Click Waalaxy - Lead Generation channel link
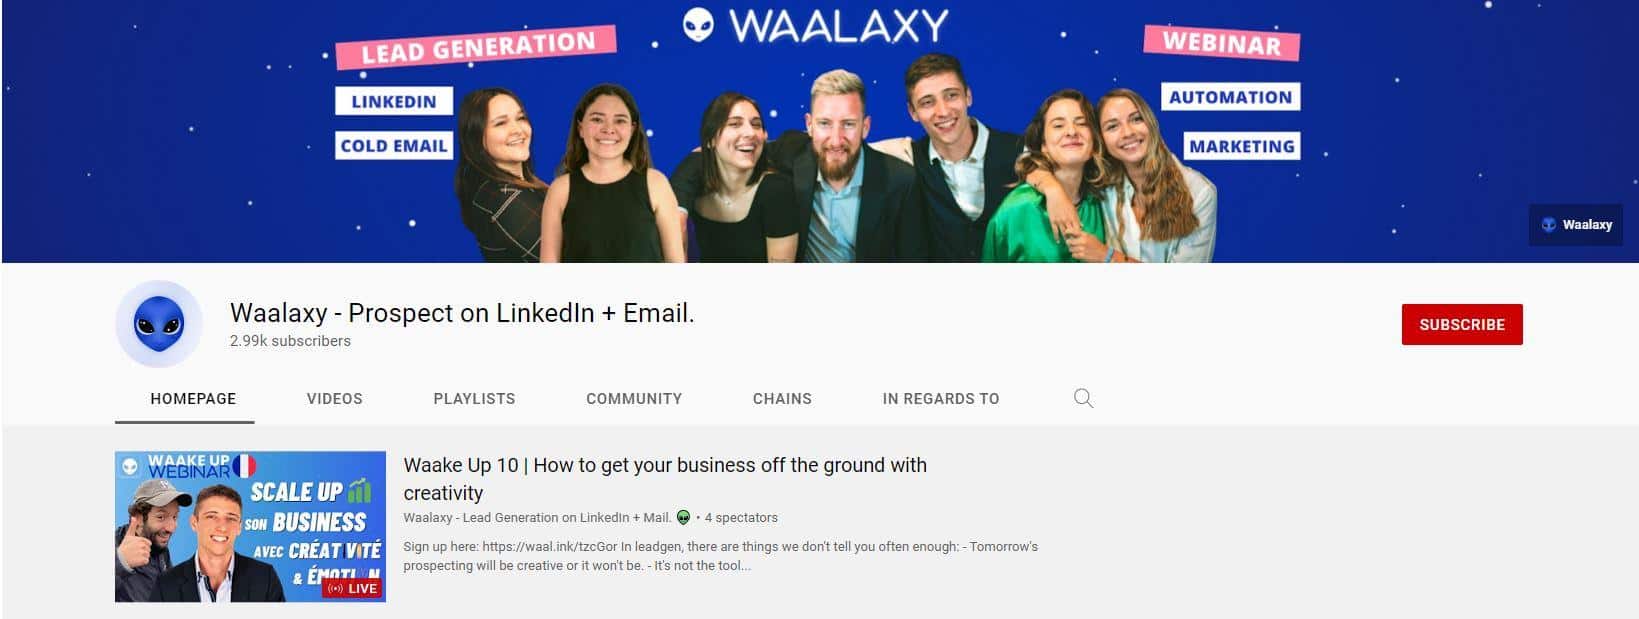The height and width of the screenshot is (619, 1639). pyautogui.click(x=537, y=517)
